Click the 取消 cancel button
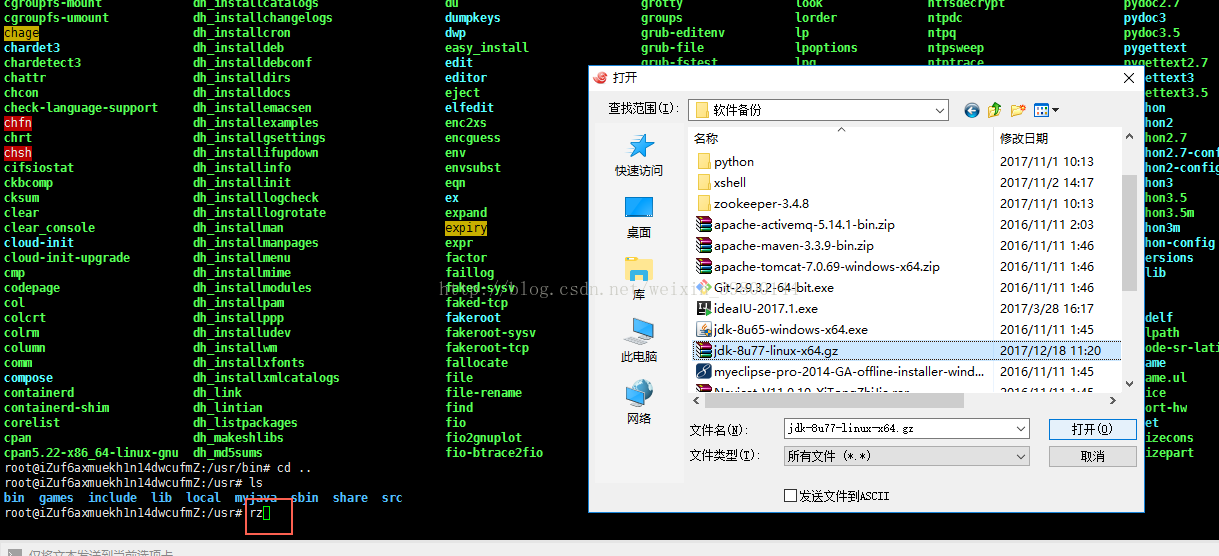Image resolution: width=1219 pixels, height=556 pixels. tap(1092, 456)
